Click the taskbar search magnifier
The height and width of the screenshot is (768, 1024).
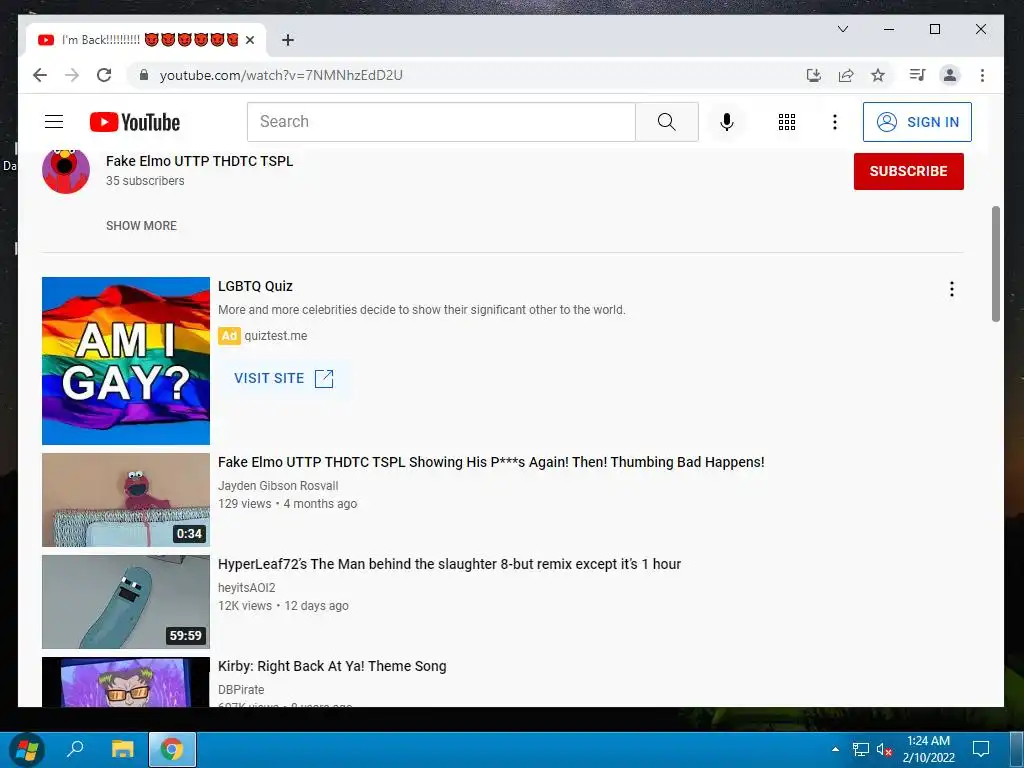point(76,749)
